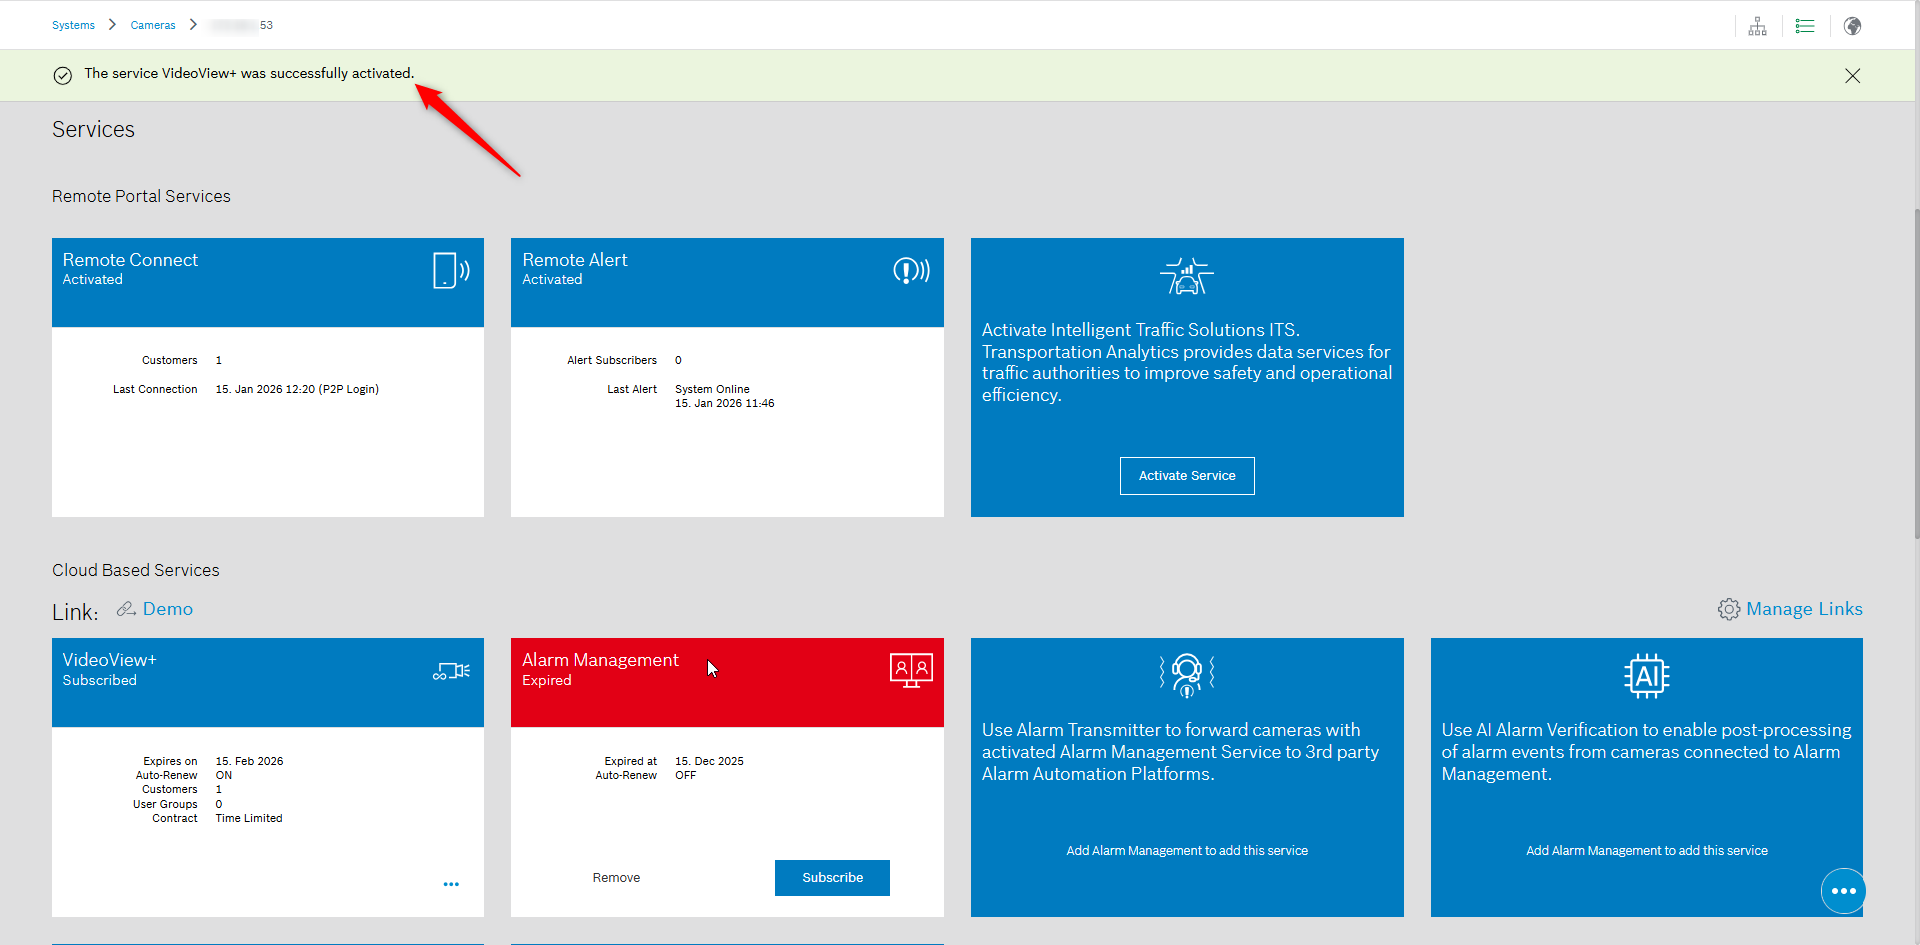The image size is (1920, 945).
Task: Select the Alarm Management expired date 15. Dec 2025
Action: click(x=709, y=761)
